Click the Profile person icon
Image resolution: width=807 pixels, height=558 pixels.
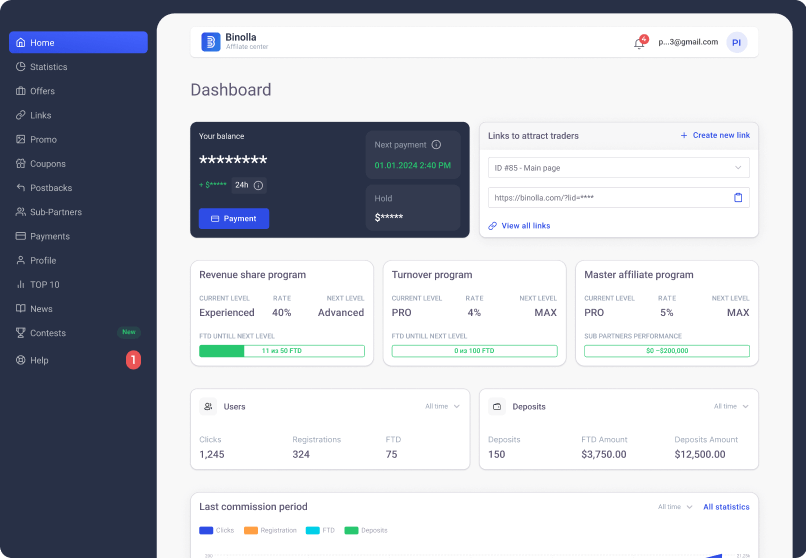coord(21,260)
